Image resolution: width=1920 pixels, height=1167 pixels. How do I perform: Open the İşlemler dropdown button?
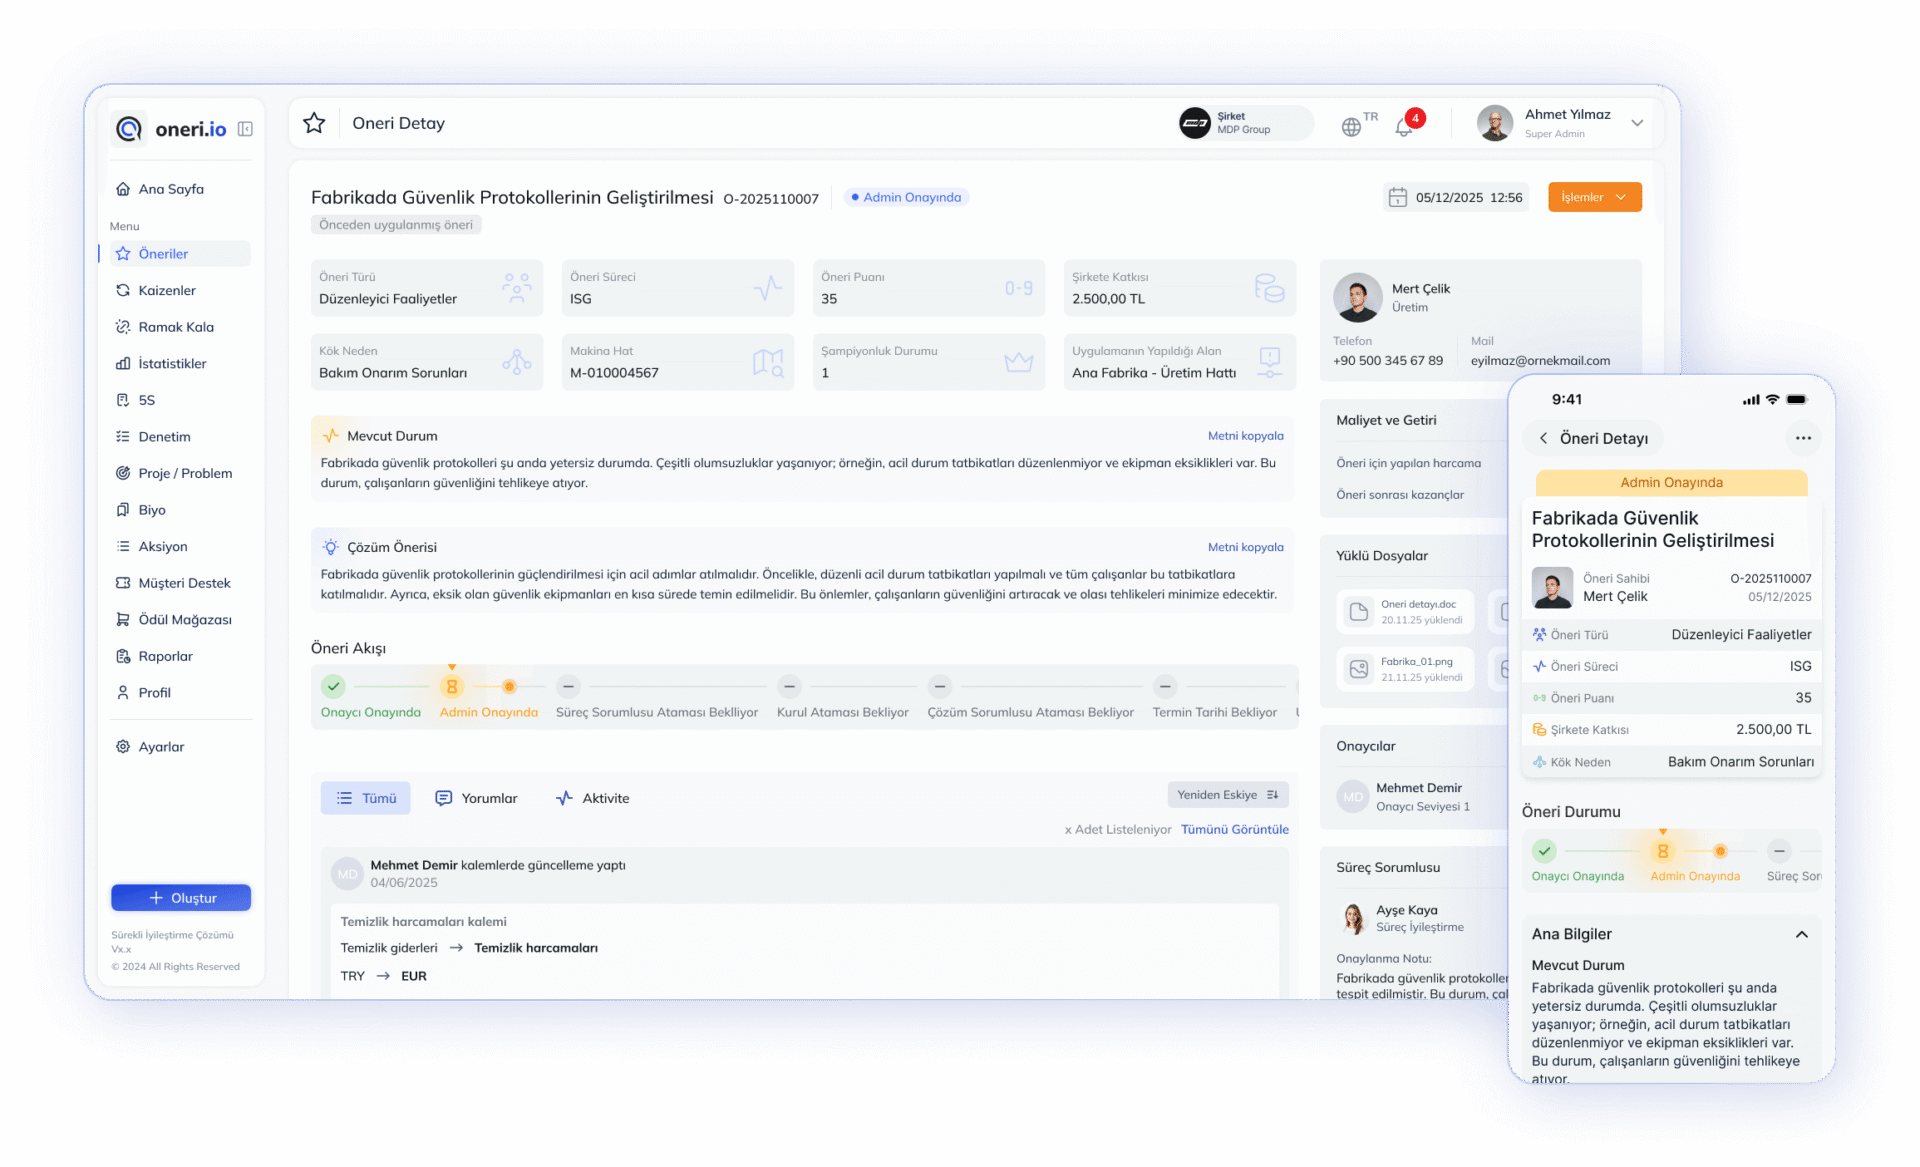pyautogui.click(x=1594, y=197)
